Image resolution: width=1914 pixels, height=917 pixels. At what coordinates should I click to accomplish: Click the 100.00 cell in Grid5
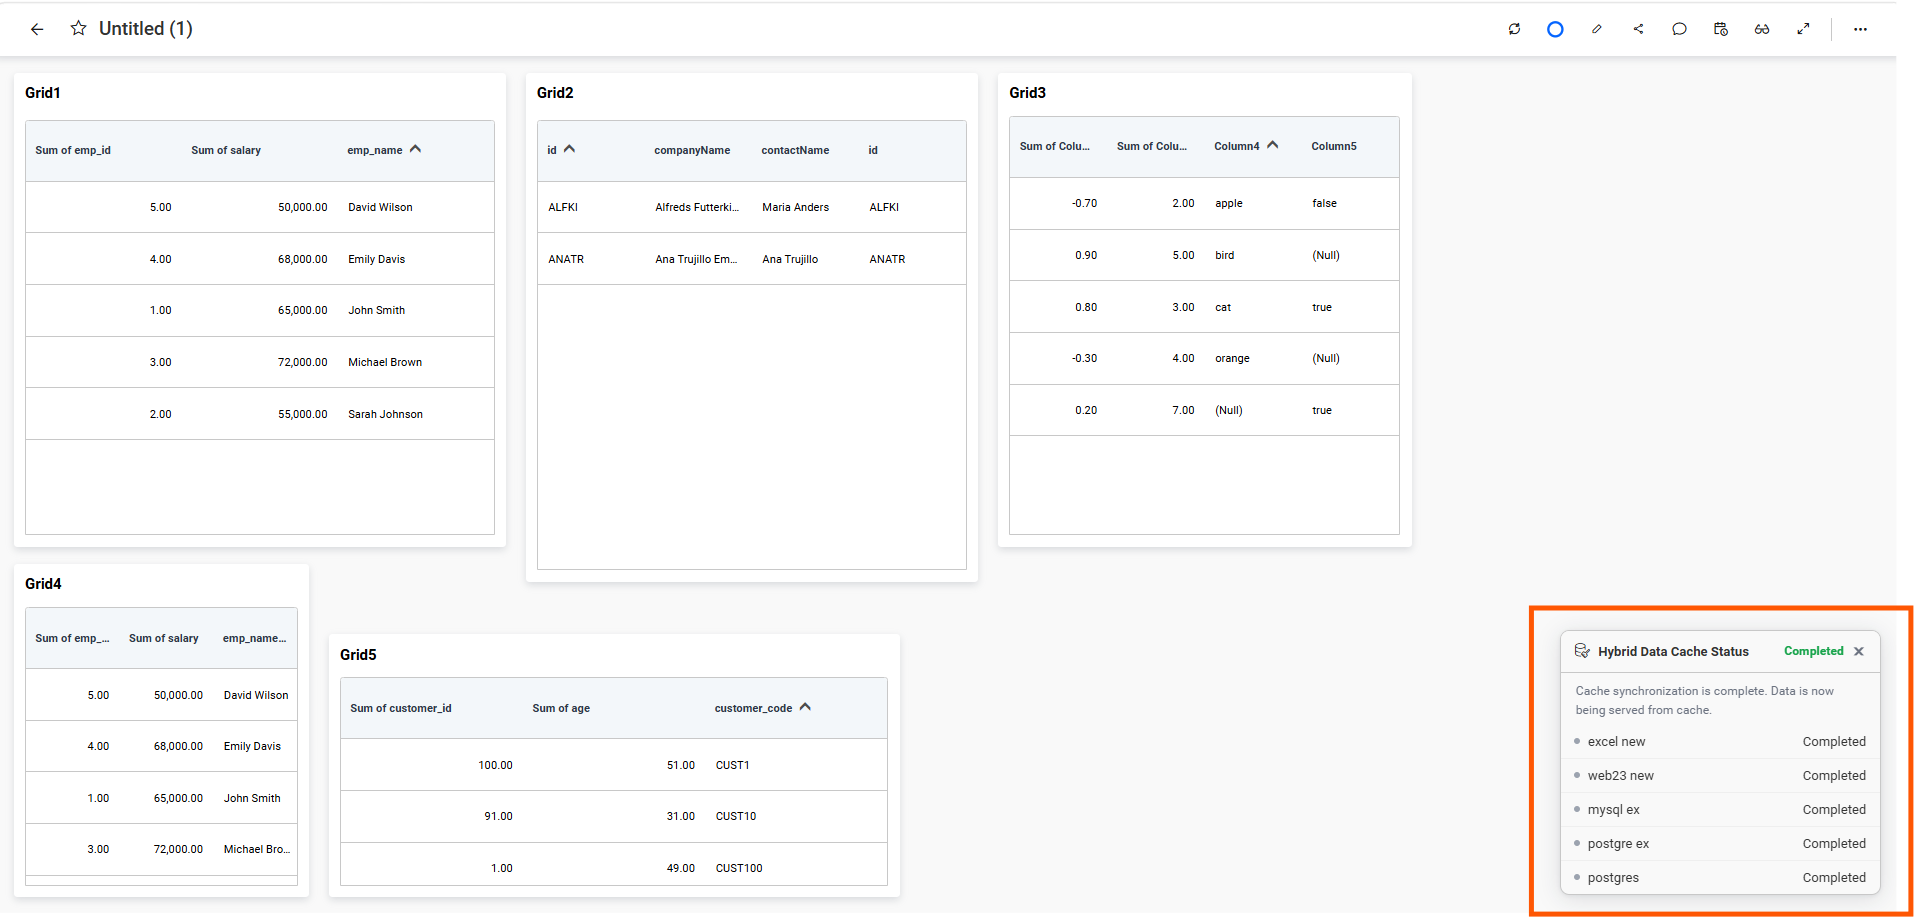click(x=495, y=765)
